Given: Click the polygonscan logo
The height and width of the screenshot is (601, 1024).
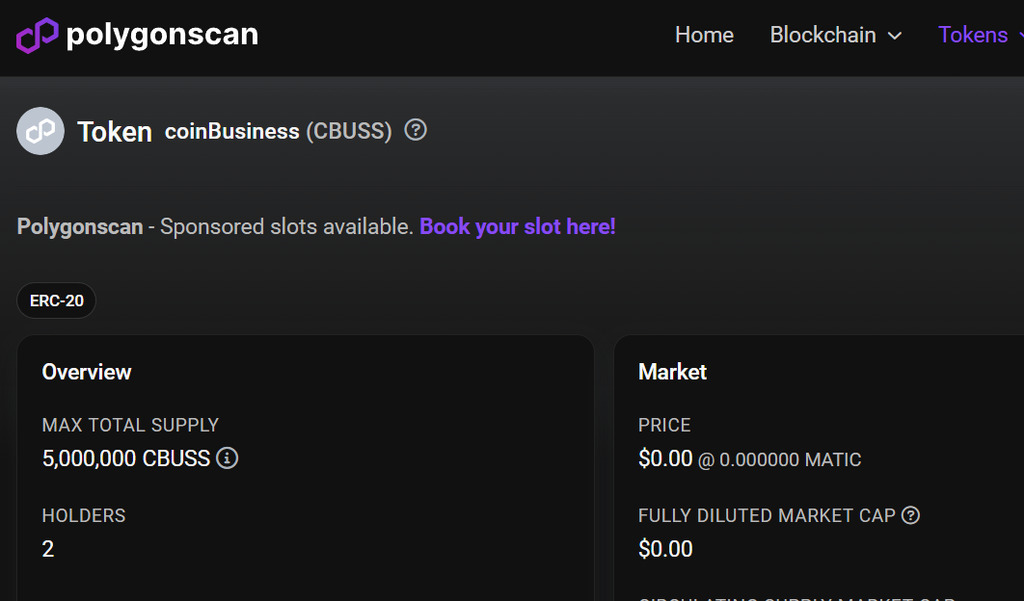Looking at the screenshot, I should click(x=137, y=35).
